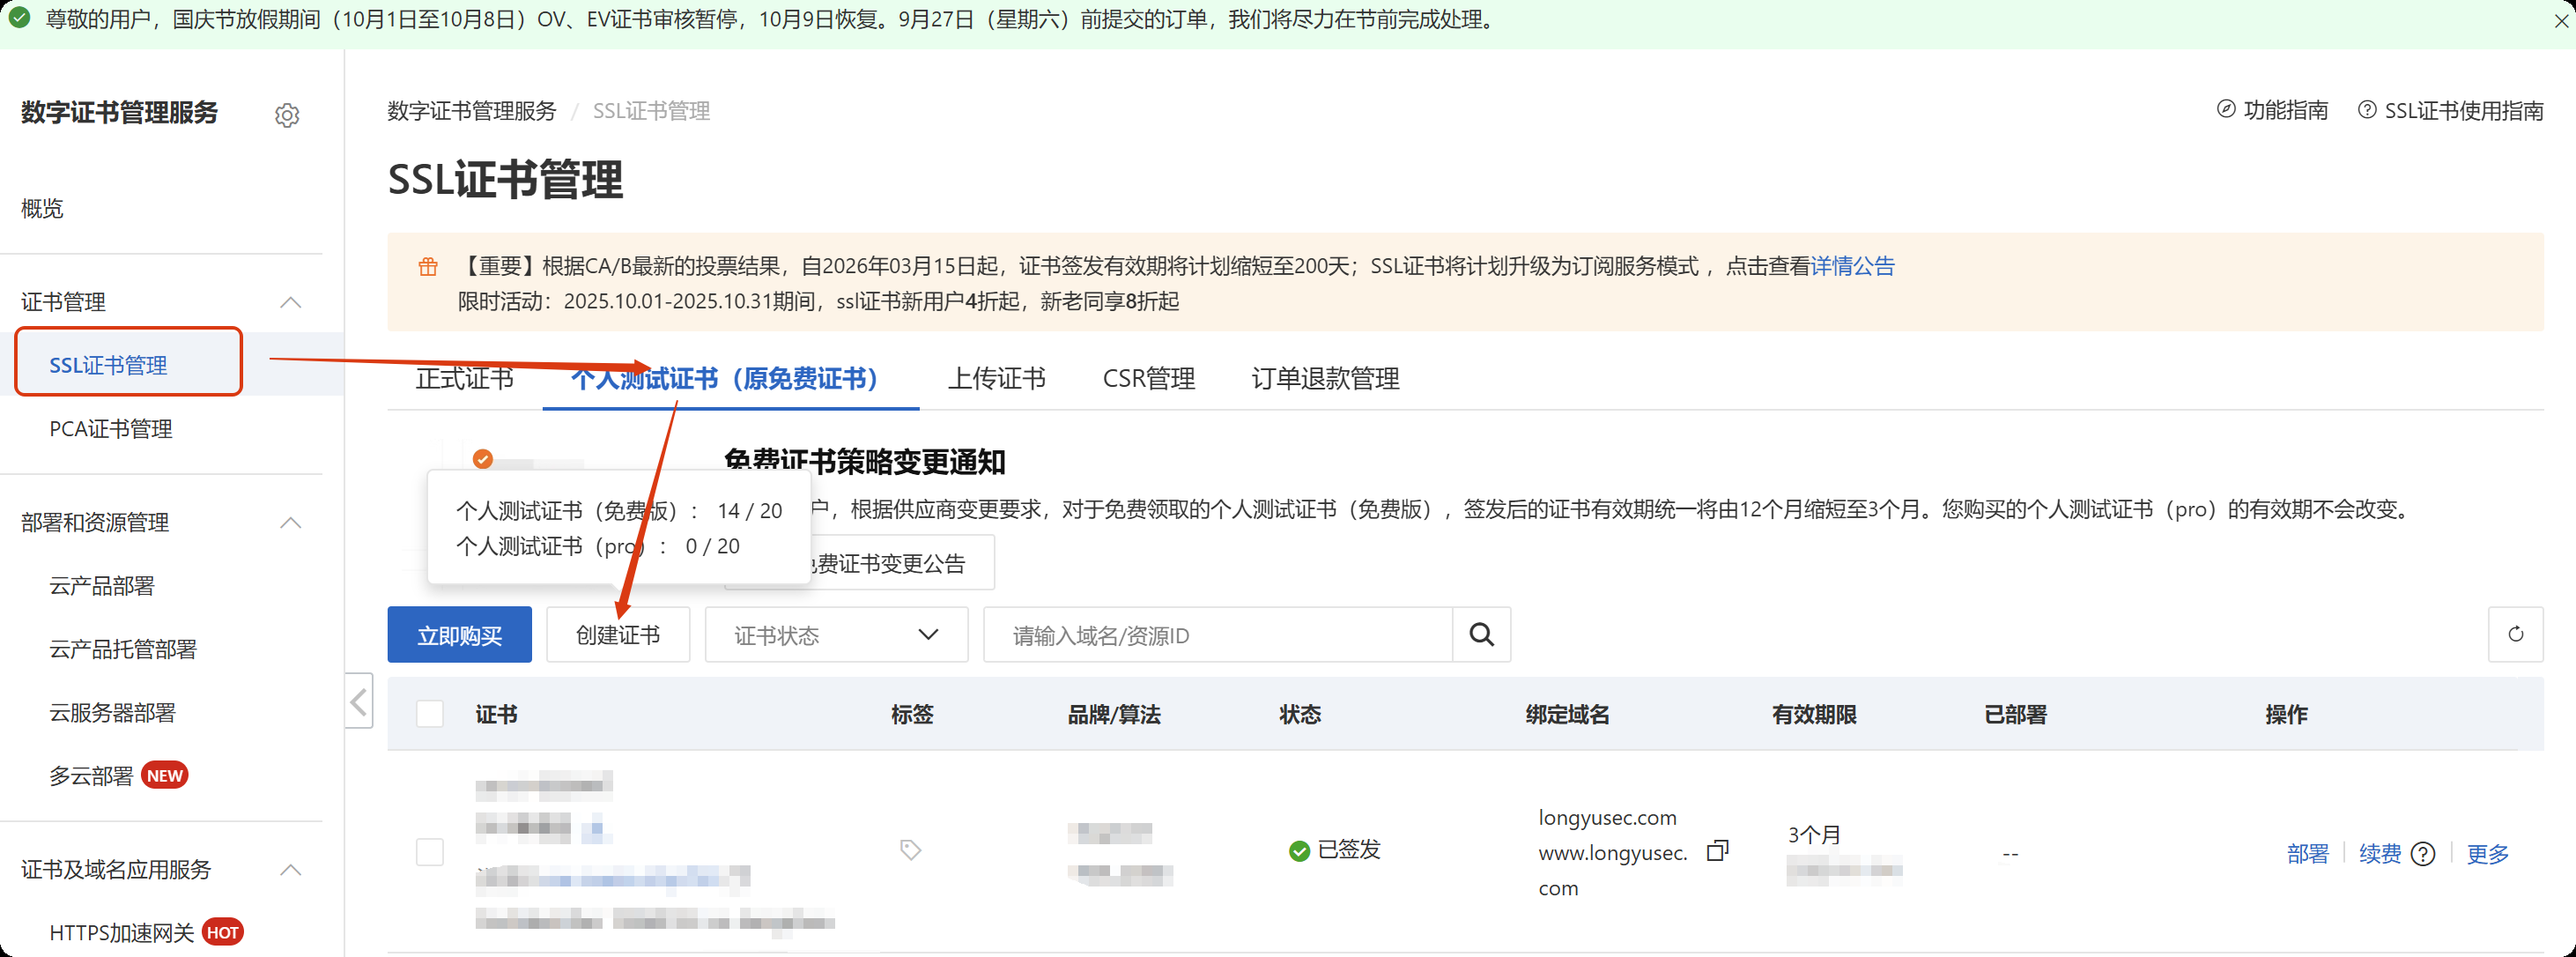Switch to the 上传证书 tab
Image resolution: width=2576 pixels, height=957 pixels.
point(996,378)
